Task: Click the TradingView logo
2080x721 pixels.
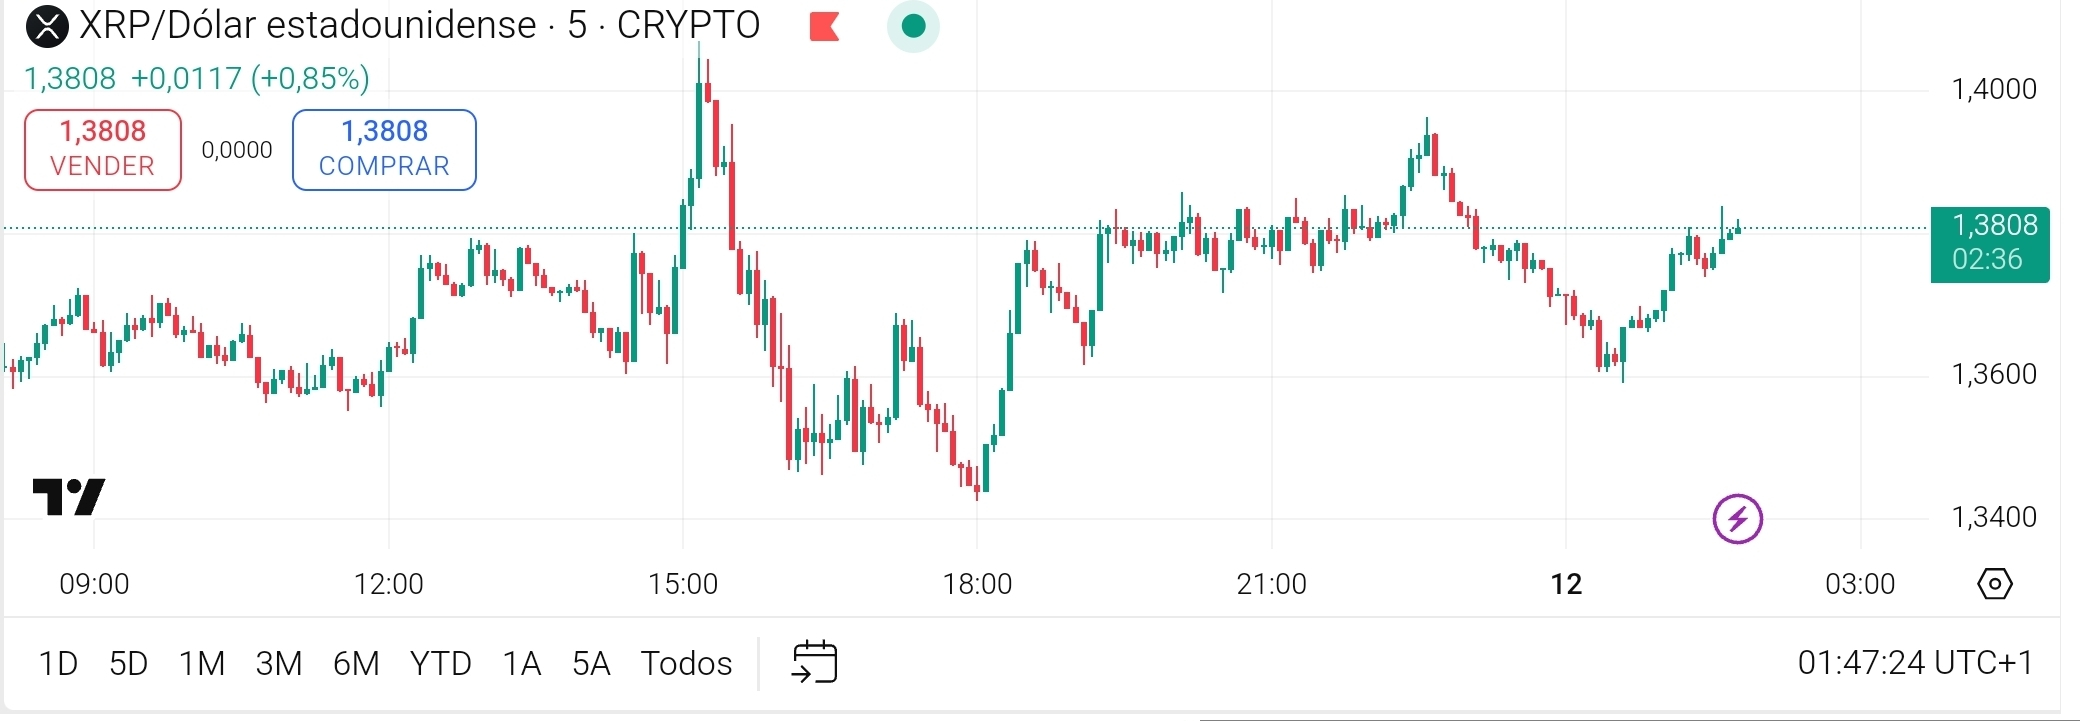Action: click(x=69, y=497)
